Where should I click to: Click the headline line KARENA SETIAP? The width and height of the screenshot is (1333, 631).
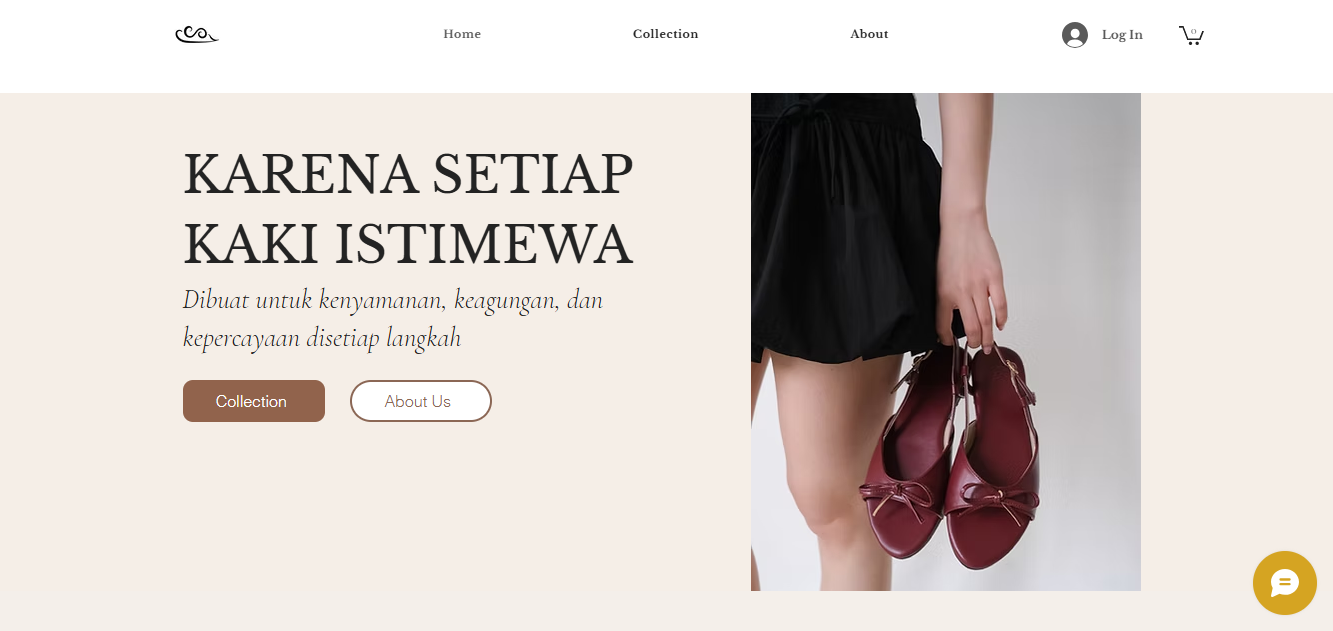408,173
